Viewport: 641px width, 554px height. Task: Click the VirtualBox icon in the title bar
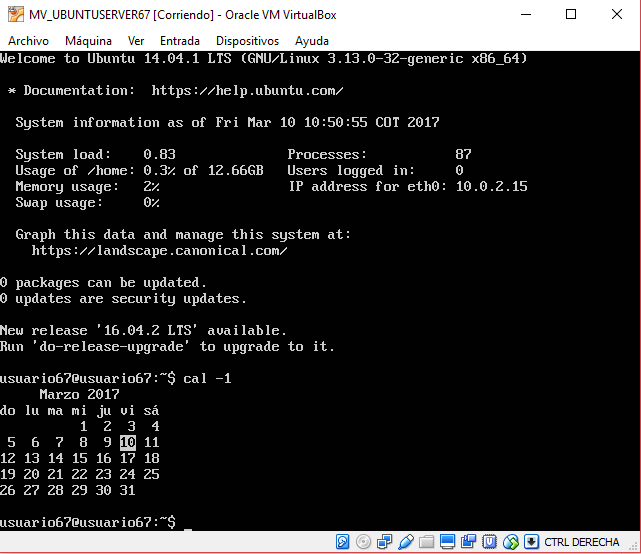tap(16, 15)
